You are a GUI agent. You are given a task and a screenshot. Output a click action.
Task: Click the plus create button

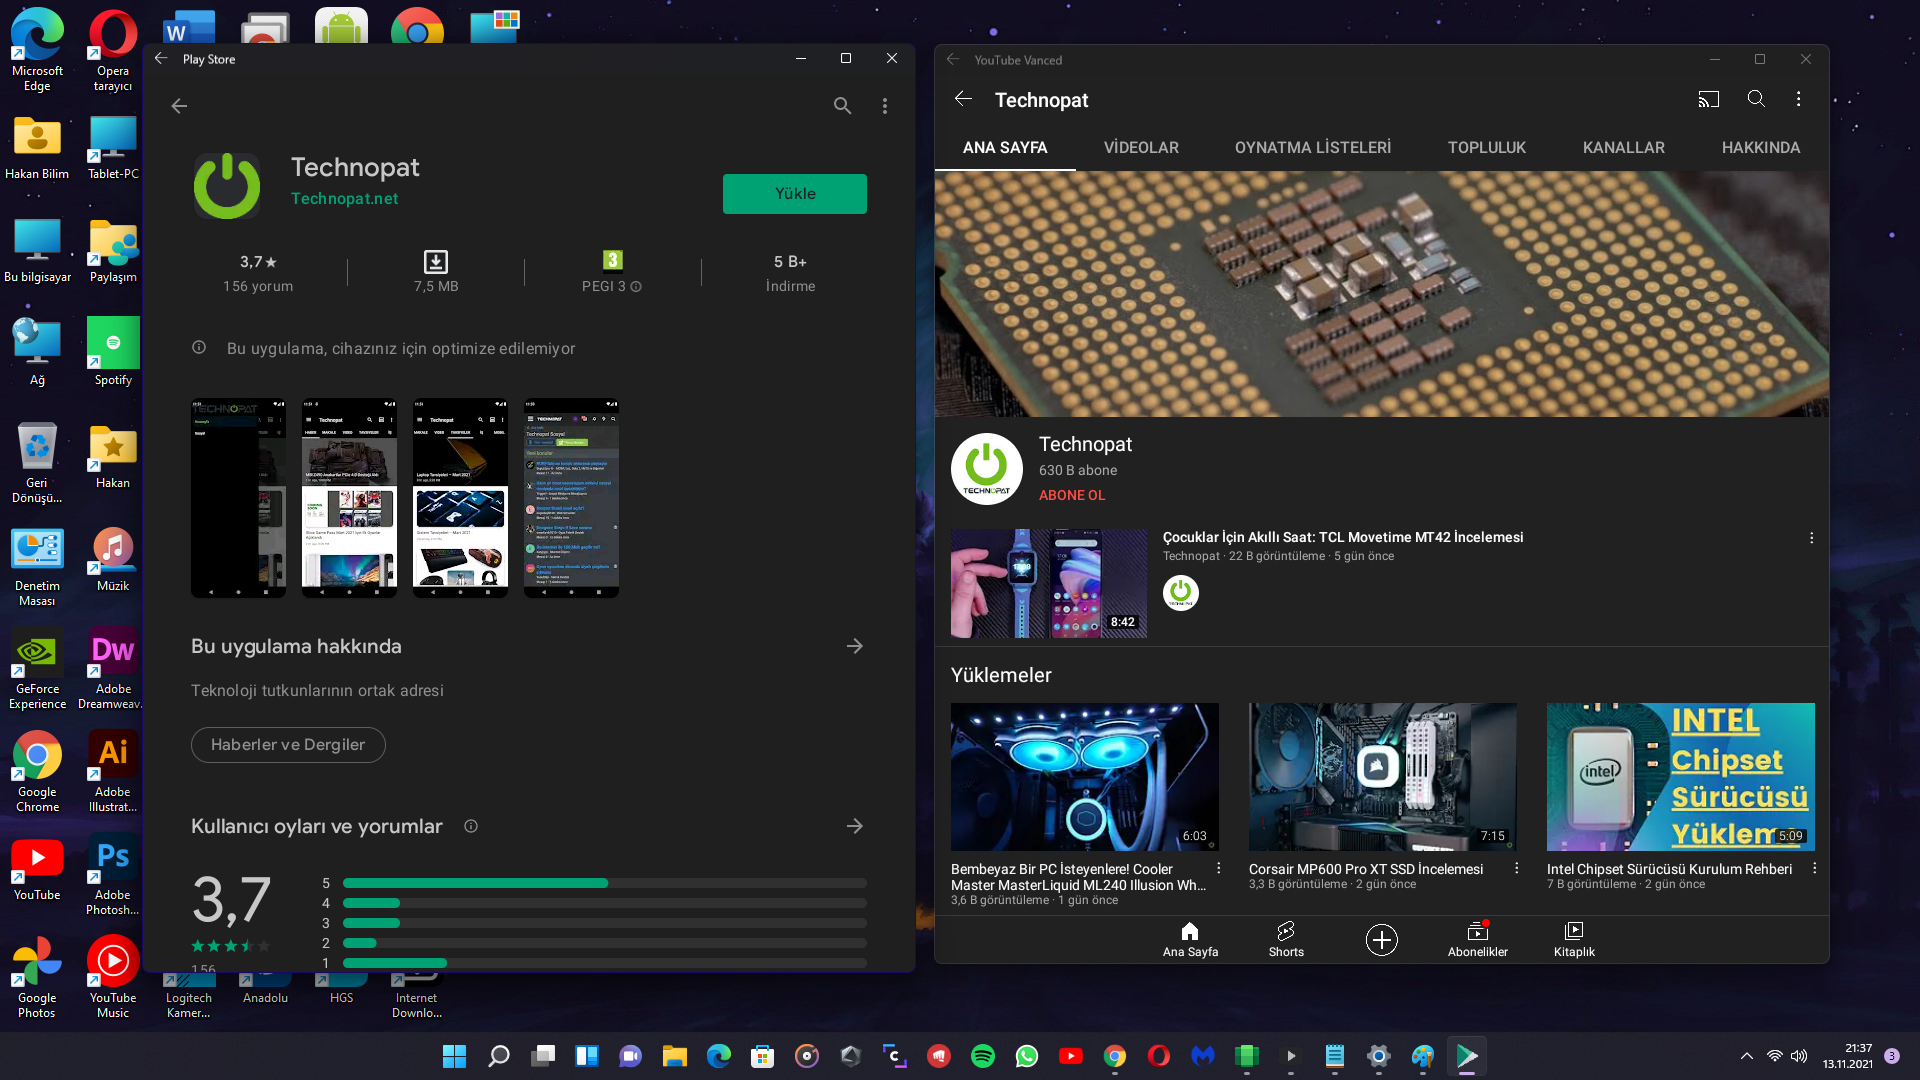1381,939
